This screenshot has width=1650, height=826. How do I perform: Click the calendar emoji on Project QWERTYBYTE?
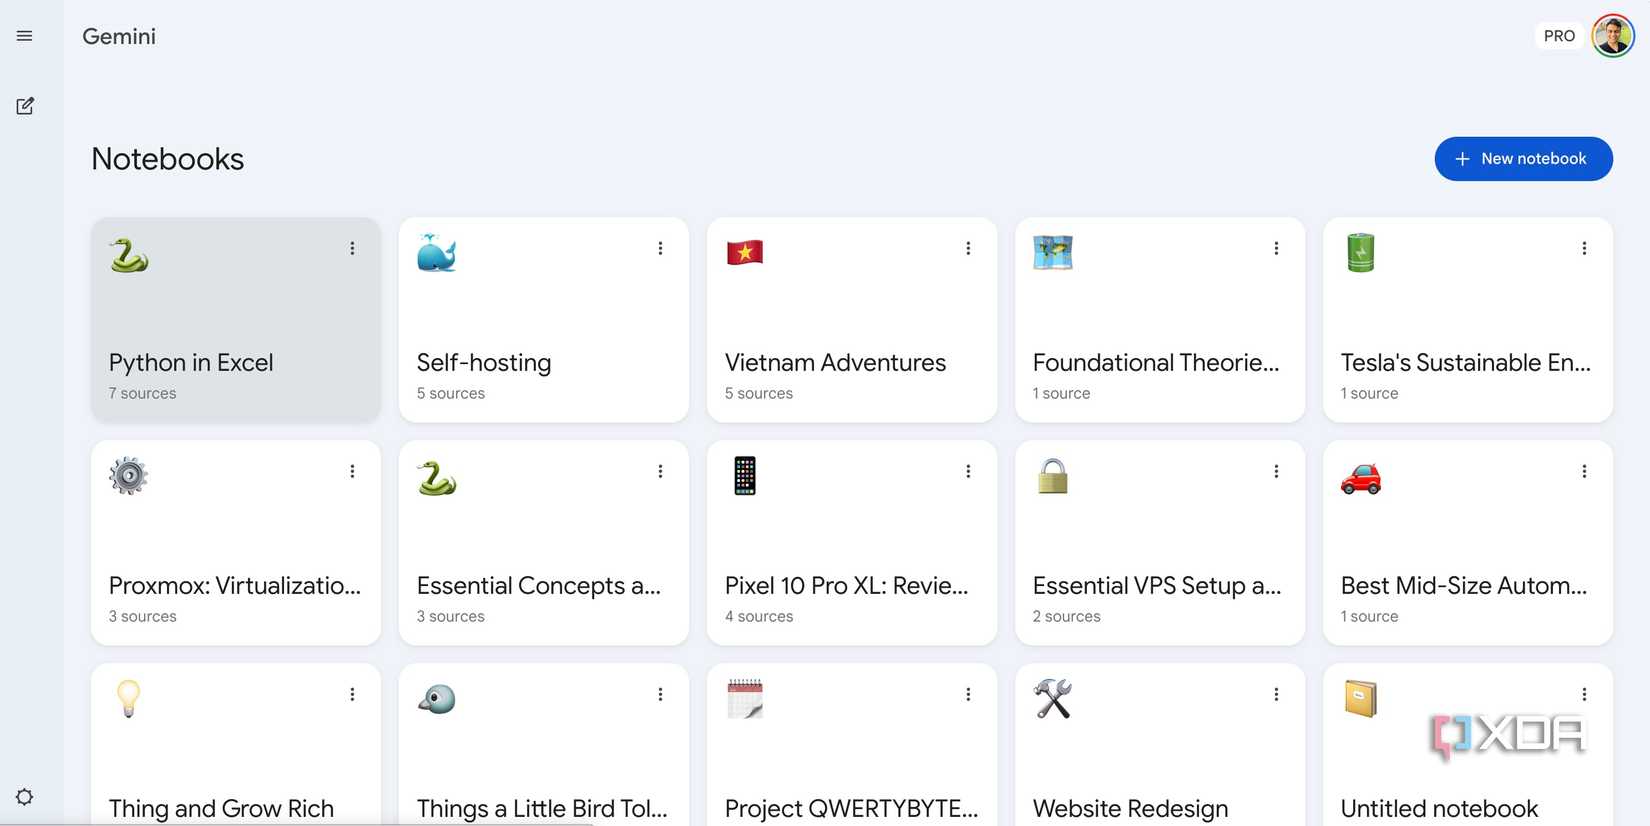point(745,699)
